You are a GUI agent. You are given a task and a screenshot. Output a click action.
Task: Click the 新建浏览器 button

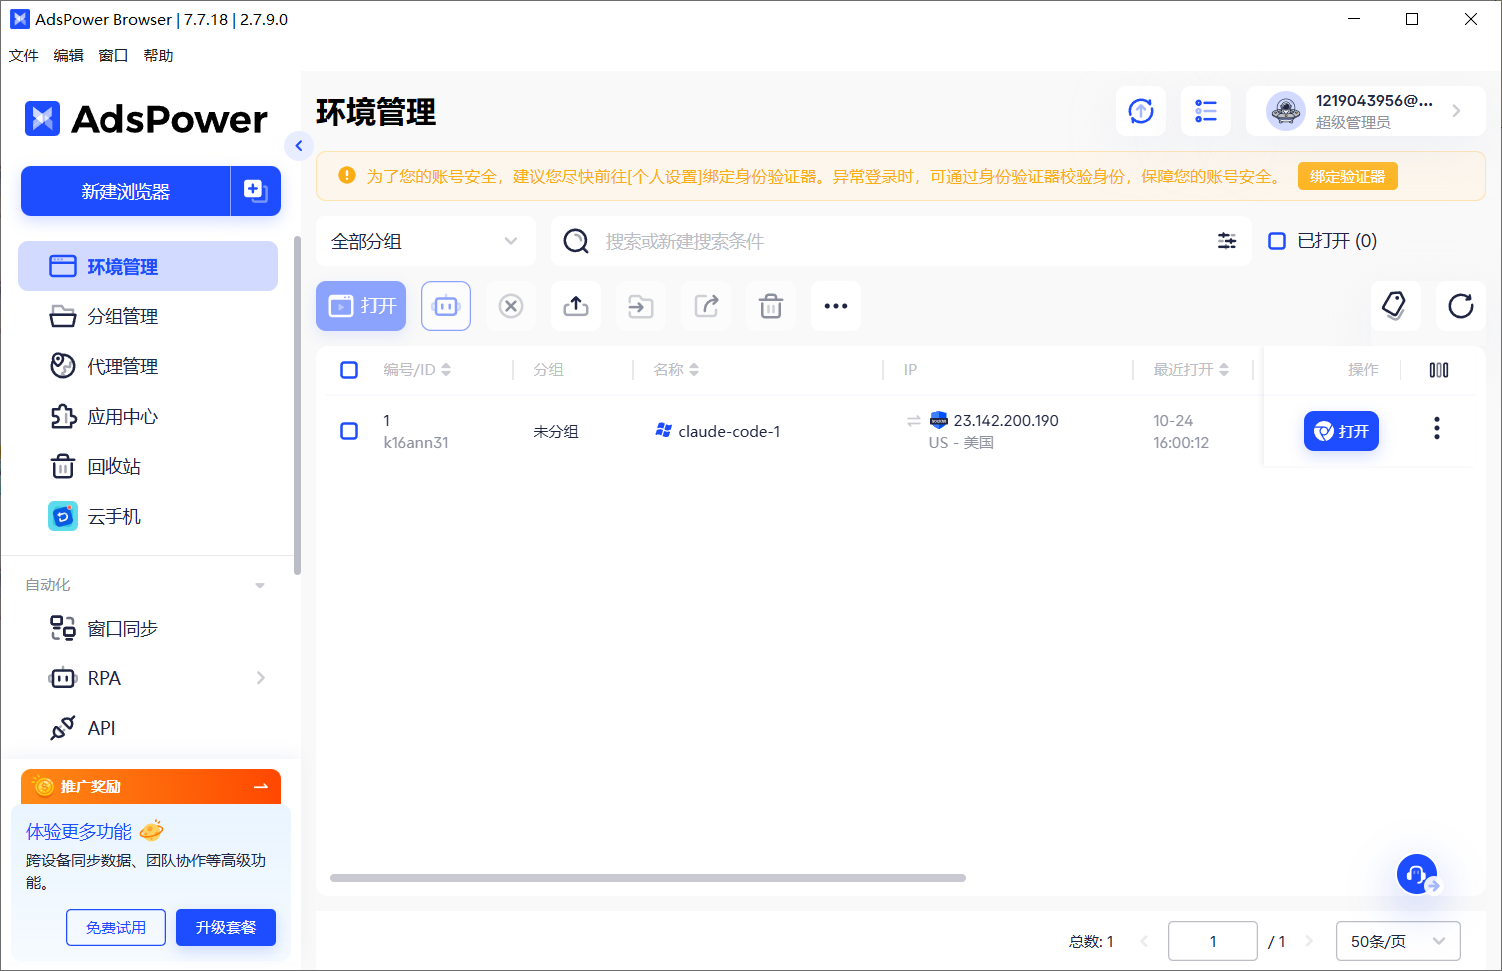point(126,191)
